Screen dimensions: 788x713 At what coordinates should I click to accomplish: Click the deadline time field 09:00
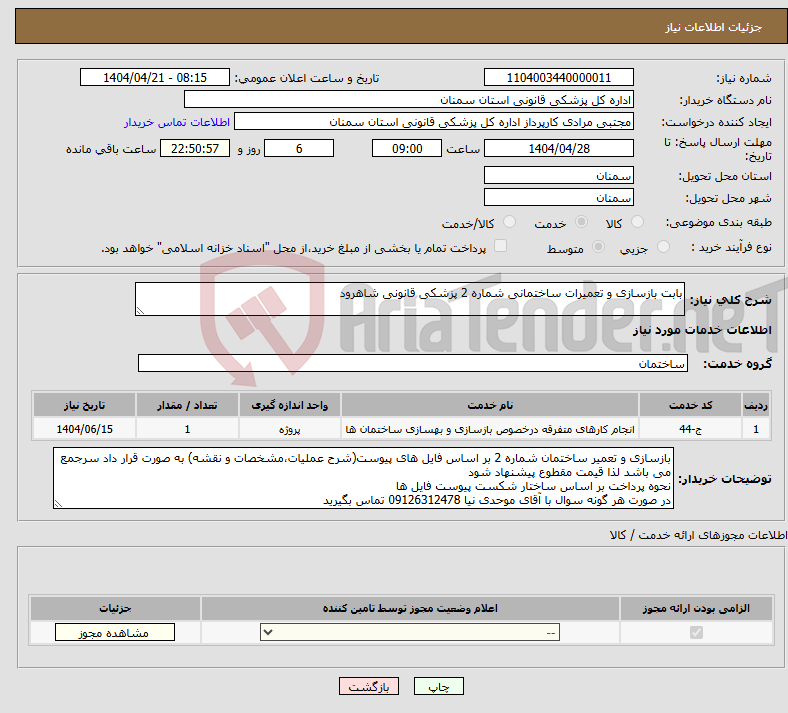point(407,148)
